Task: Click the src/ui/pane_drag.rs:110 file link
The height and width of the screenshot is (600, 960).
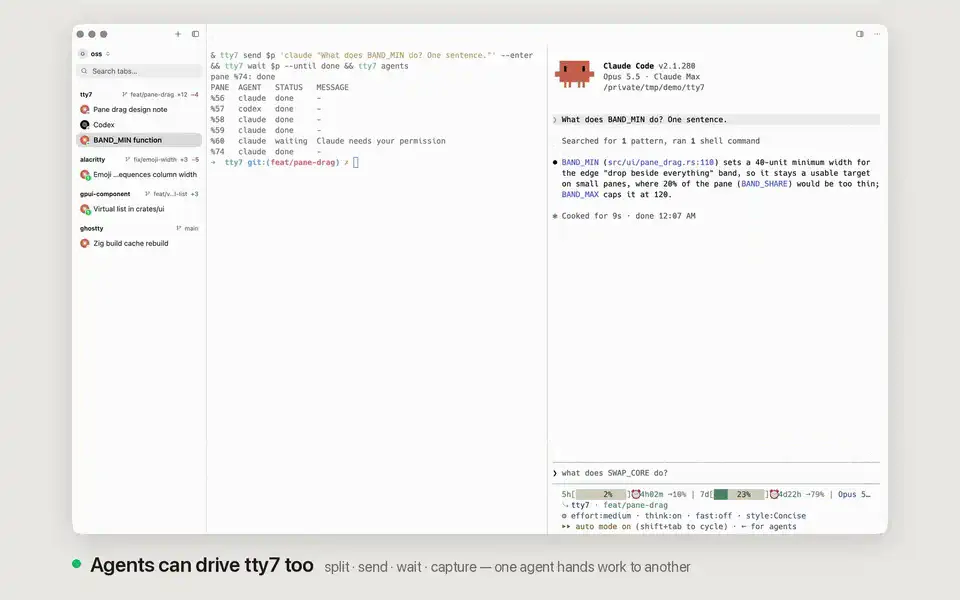Action: [661, 163]
